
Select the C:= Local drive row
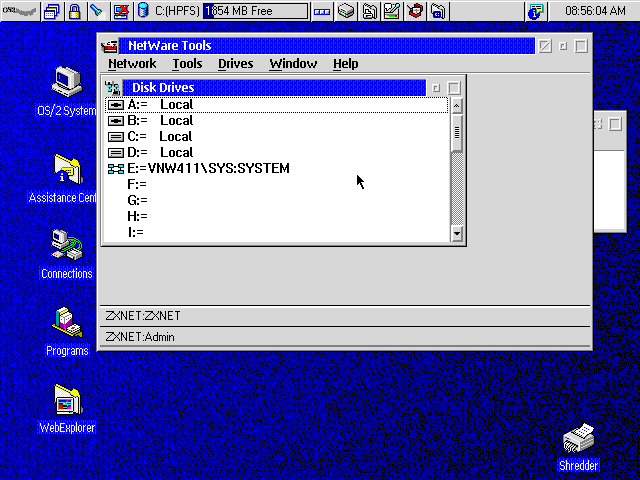(276, 137)
